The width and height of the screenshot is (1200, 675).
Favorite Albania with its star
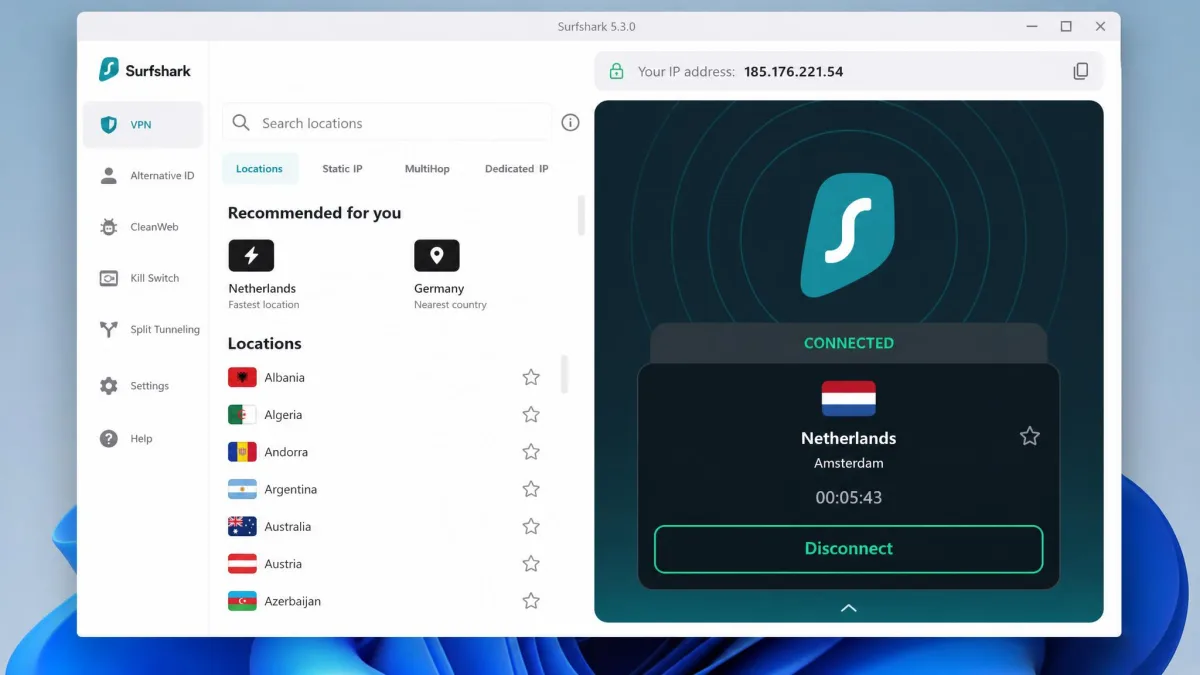point(531,377)
